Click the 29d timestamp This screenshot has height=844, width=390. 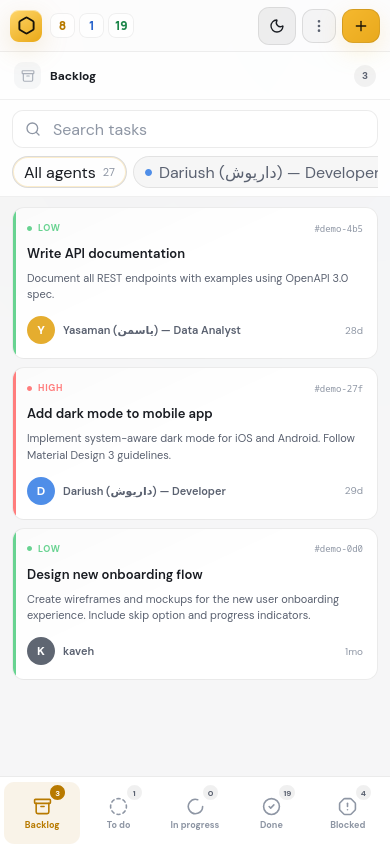click(x=354, y=491)
